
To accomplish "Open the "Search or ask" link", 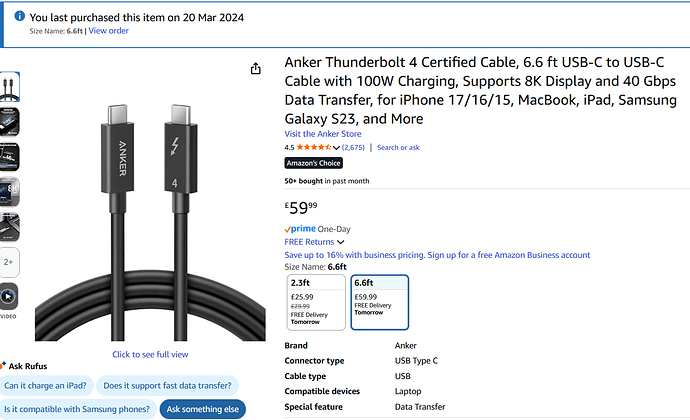I will [398, 147].
